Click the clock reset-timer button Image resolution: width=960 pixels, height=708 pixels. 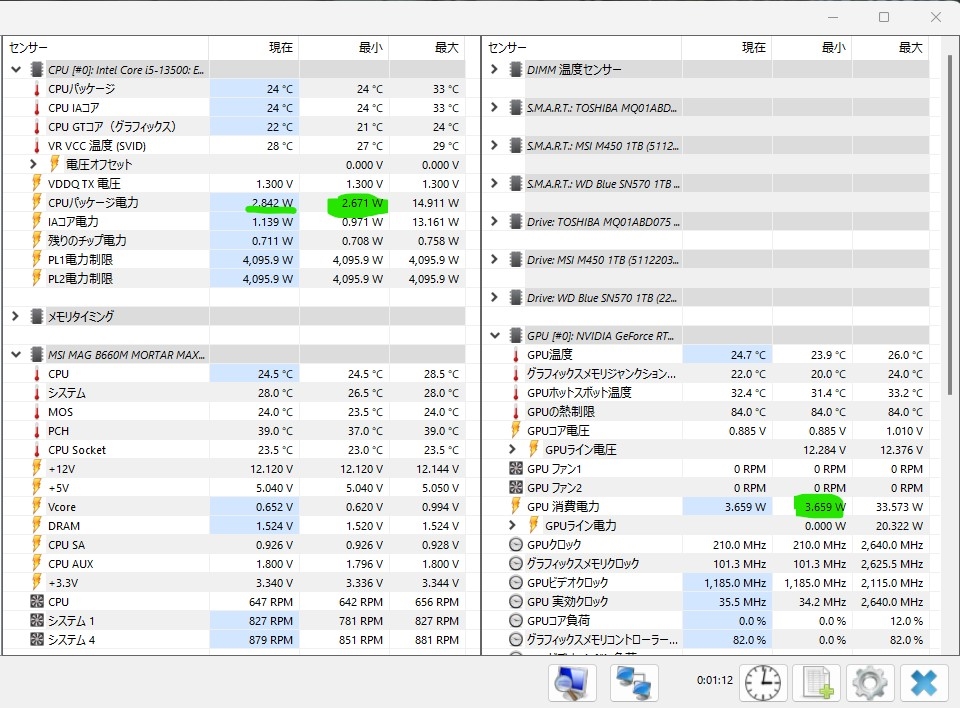[x=763, y=682]
